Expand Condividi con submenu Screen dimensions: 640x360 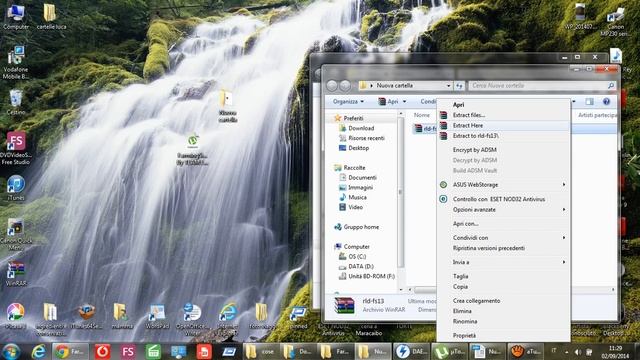click(x=503, y=238)
